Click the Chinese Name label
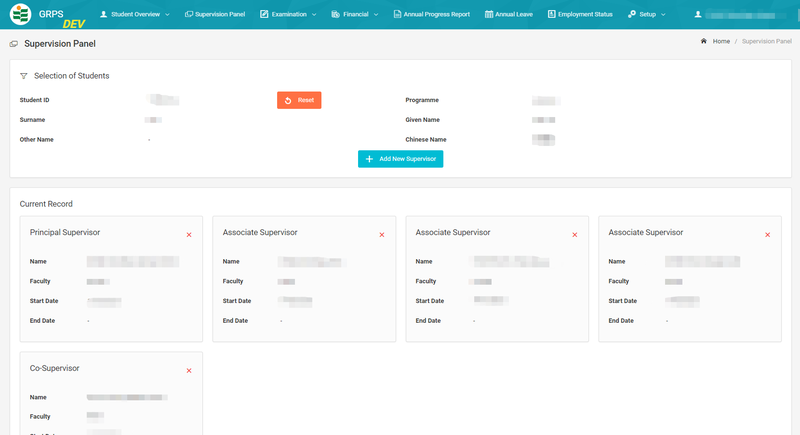 click(x=426, y=139)
